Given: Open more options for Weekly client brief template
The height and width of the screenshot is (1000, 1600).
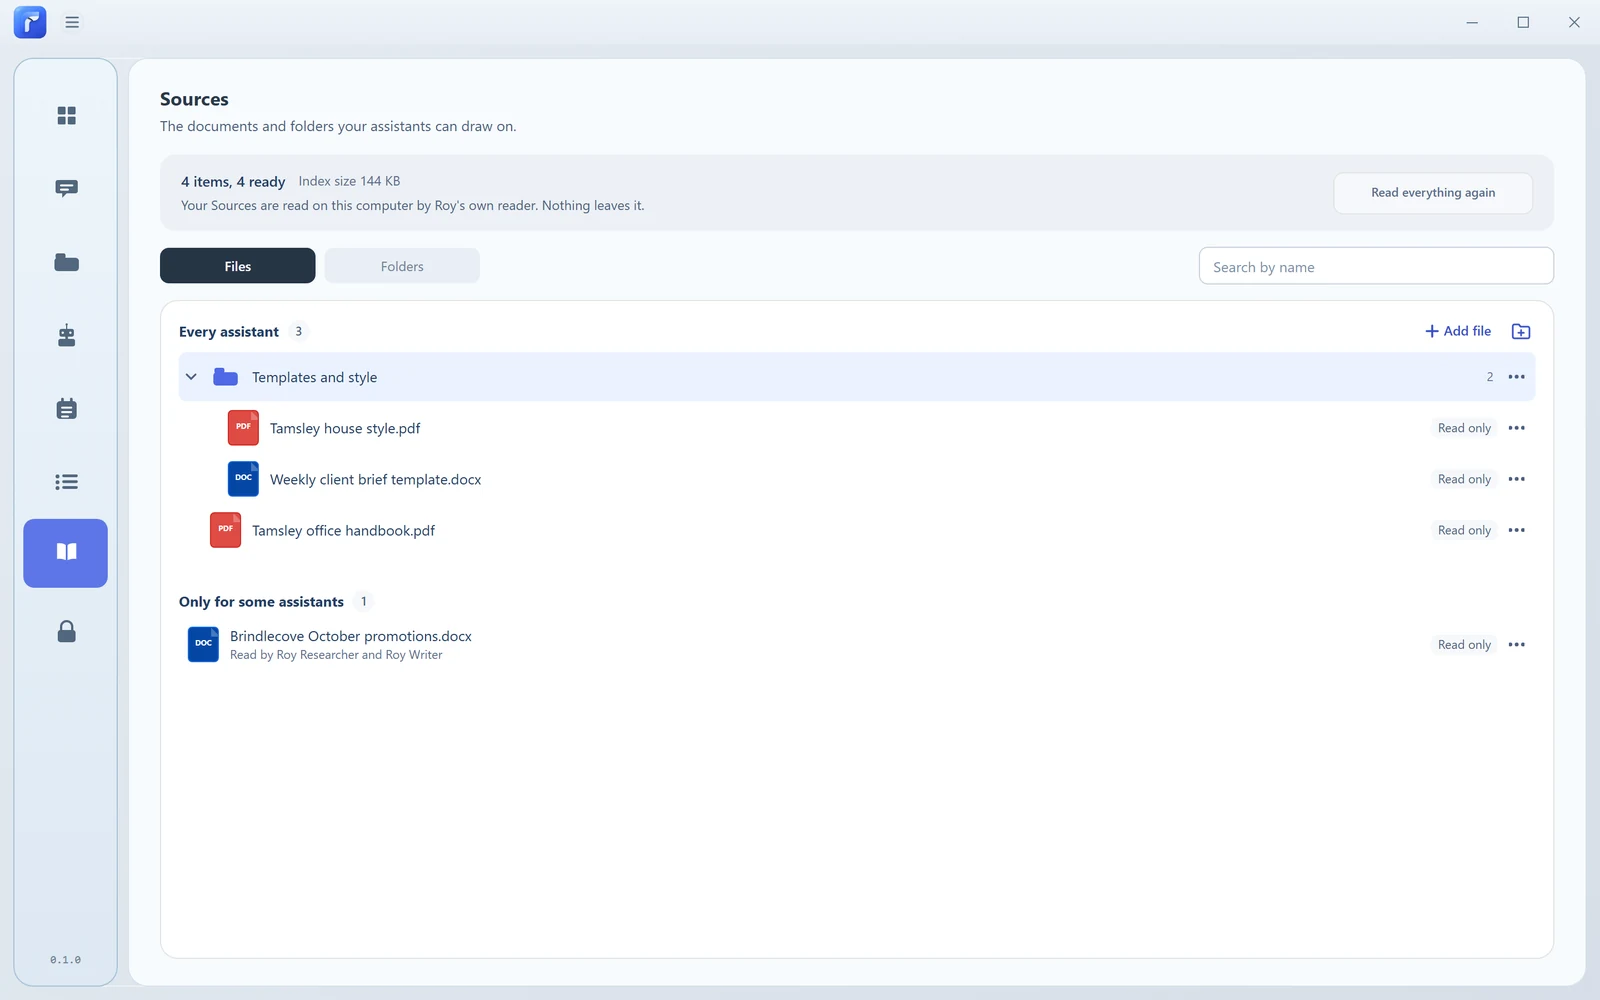Looking at the screenshot, I should tap(1516, 479).
